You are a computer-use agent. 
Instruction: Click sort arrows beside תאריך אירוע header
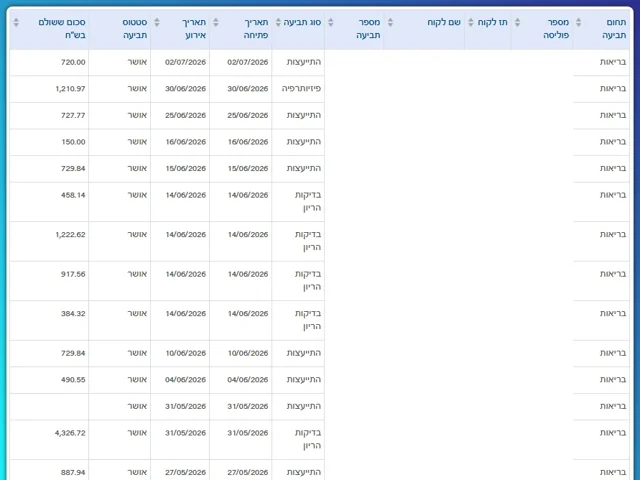click(157, 22)
